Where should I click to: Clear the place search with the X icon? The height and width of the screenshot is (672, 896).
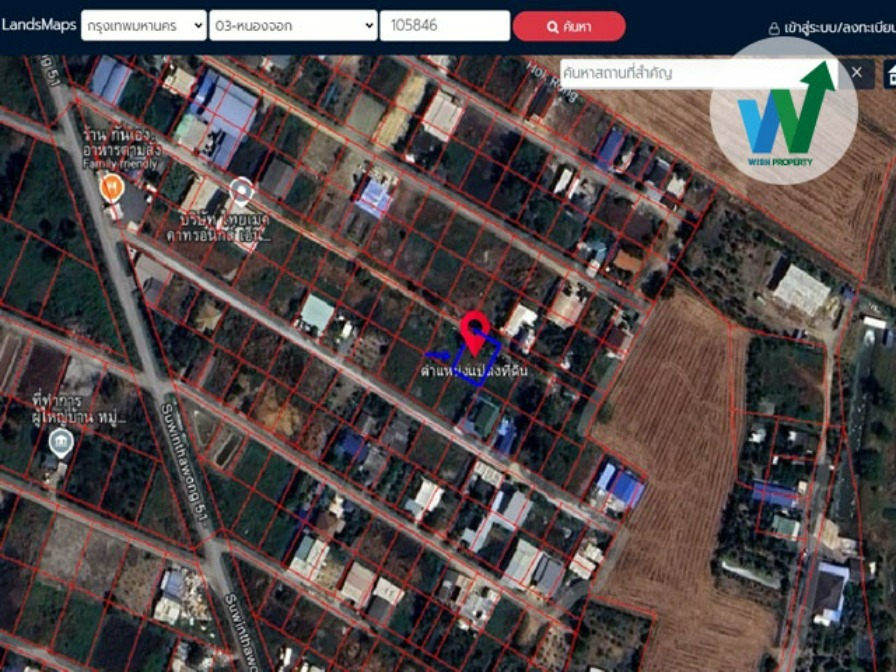857,72
